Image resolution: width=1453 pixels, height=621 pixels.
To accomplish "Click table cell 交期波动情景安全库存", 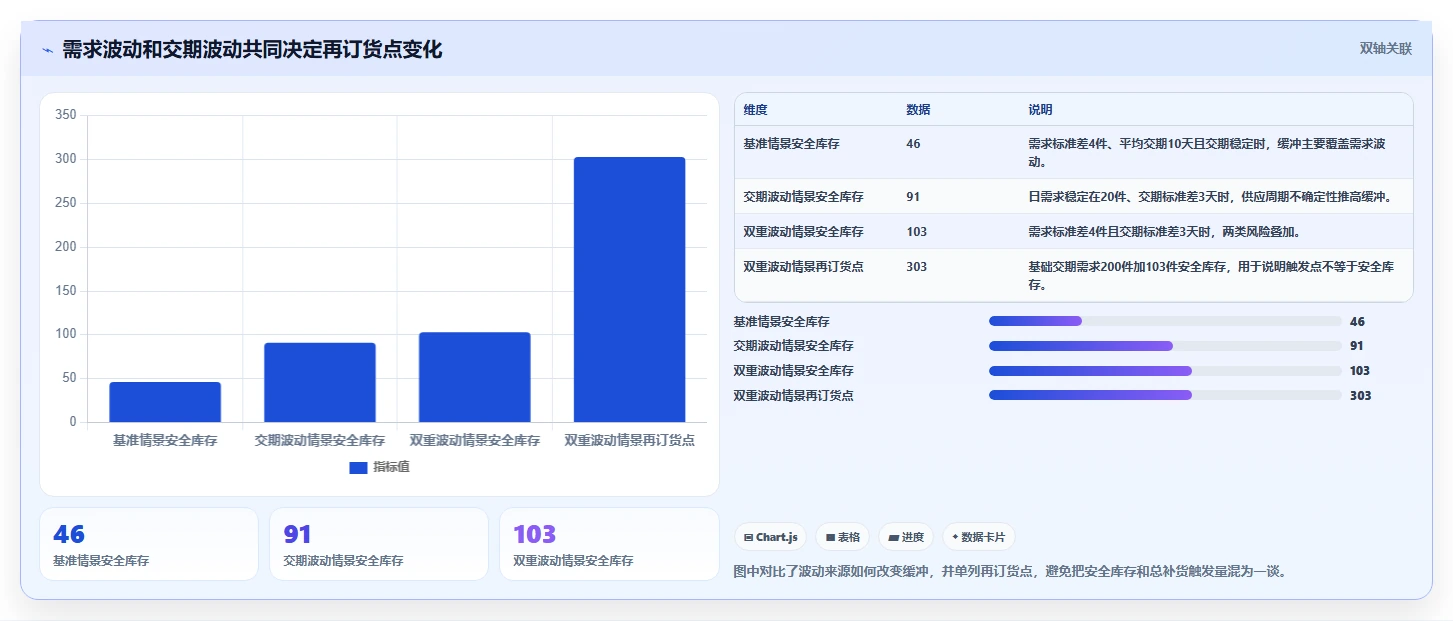I will point(804,197).
